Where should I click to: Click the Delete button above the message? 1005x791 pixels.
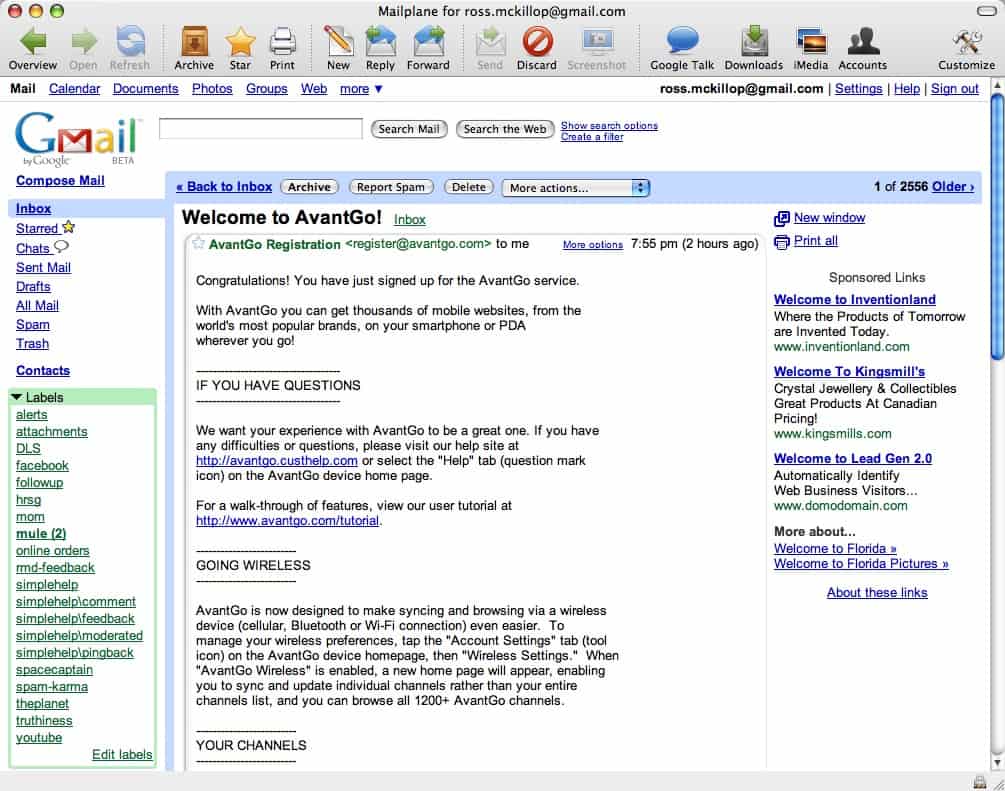click(469, 187)
